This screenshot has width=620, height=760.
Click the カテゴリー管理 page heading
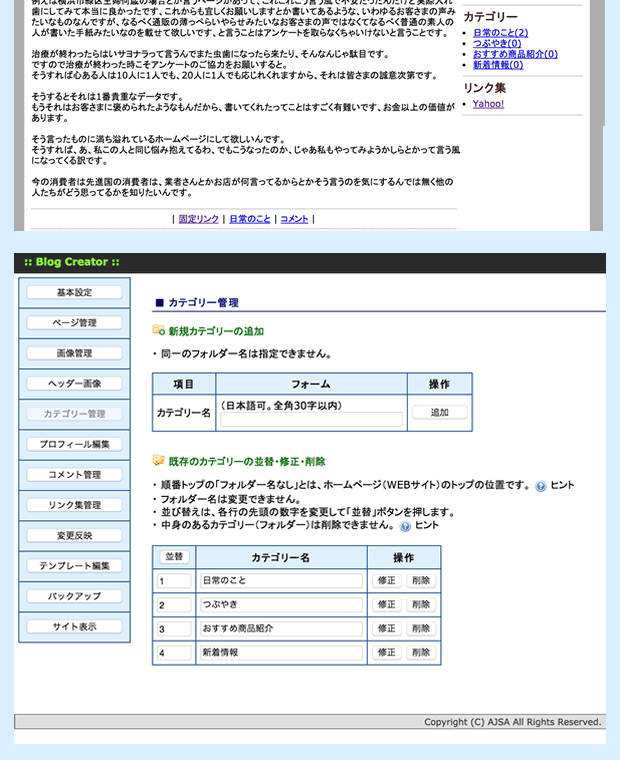click(x=203, y=303)
